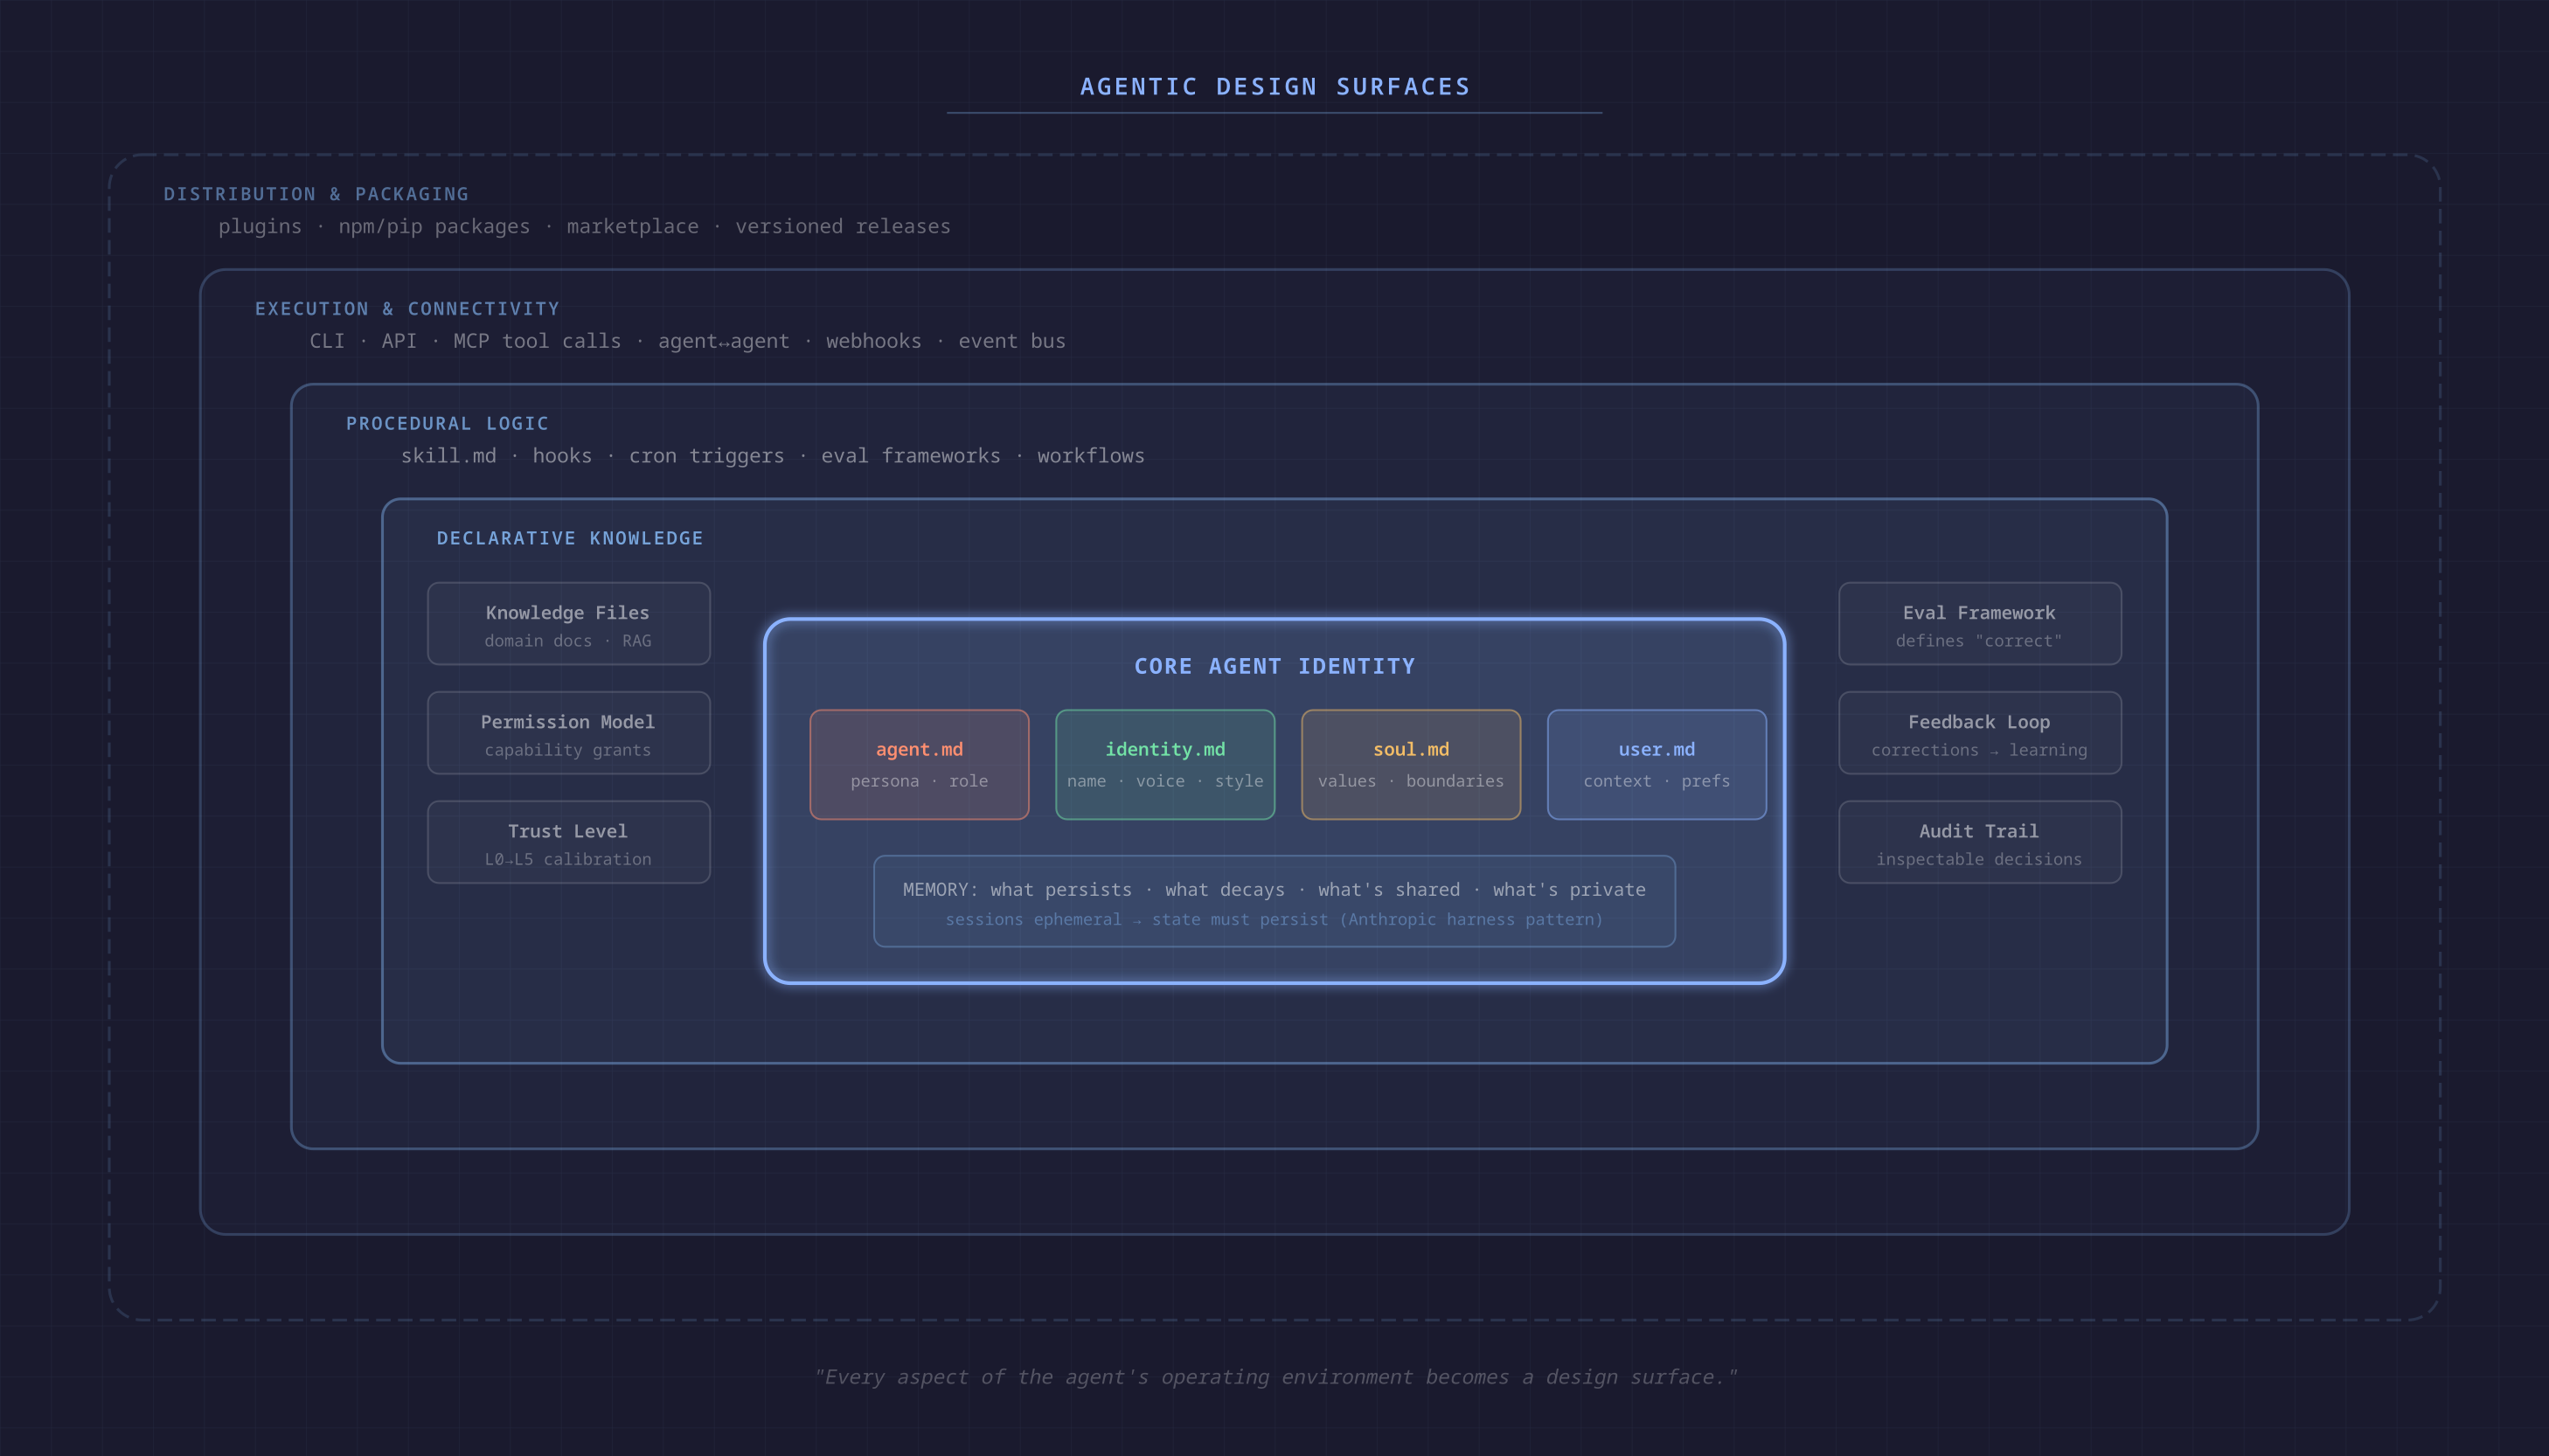Image resolution: width=2549 pixels, height=1456 pixels.
Task: Click the AGENTIC DESIGN SURFACES title
Action: tap(1275, 87)
